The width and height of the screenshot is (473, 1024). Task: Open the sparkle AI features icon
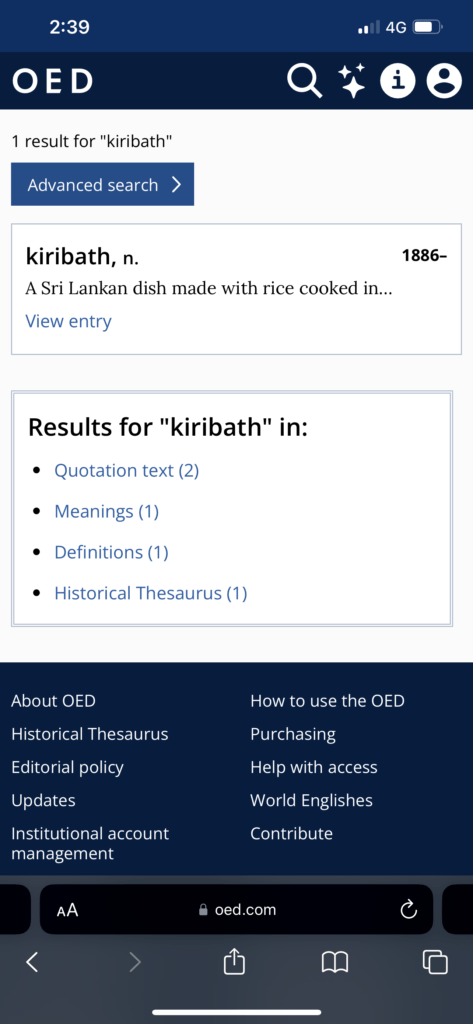[x=352, y=81]
